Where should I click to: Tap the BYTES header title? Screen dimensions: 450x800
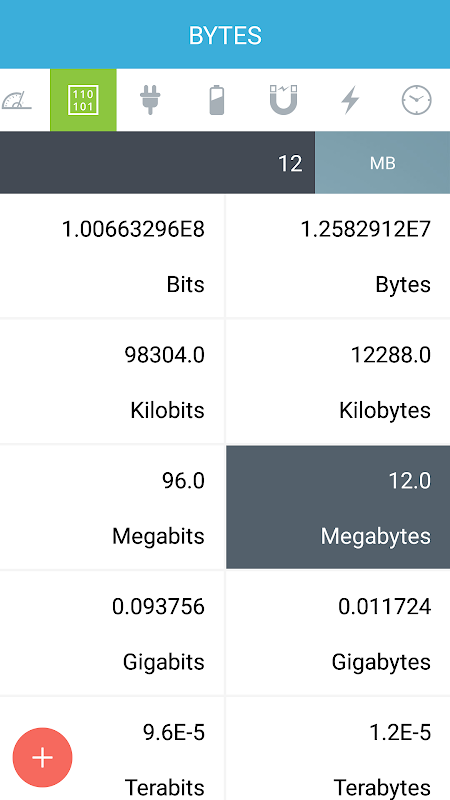click(x=225, y=36)
